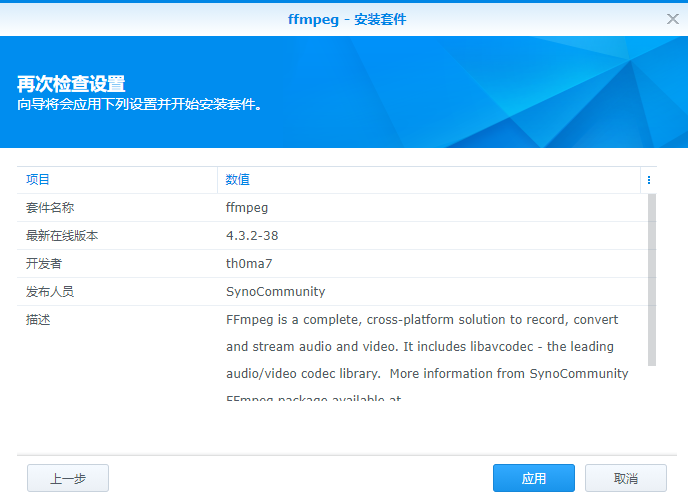Click the 应用 apply button

(534, 478)
